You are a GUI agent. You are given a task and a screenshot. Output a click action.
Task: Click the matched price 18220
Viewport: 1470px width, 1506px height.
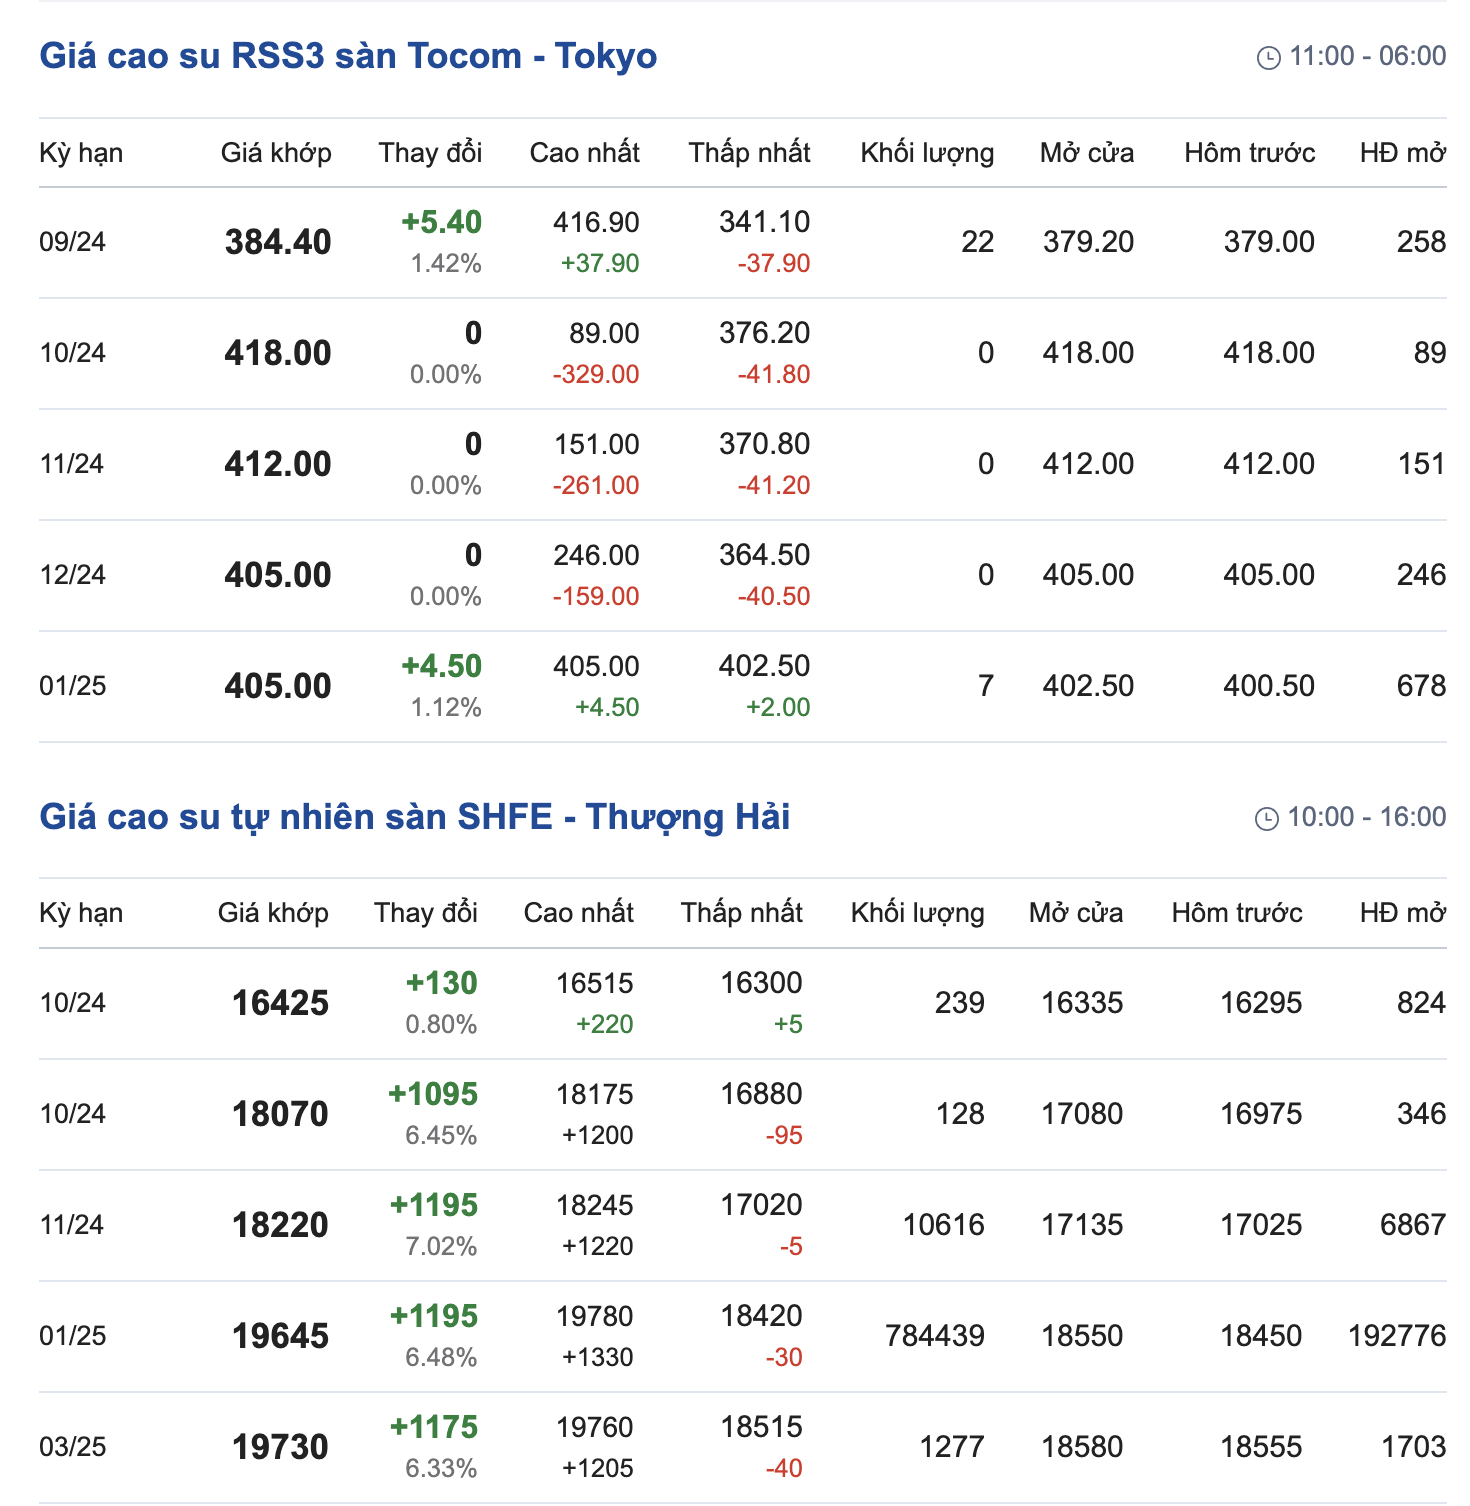[x=280, y=1225]
